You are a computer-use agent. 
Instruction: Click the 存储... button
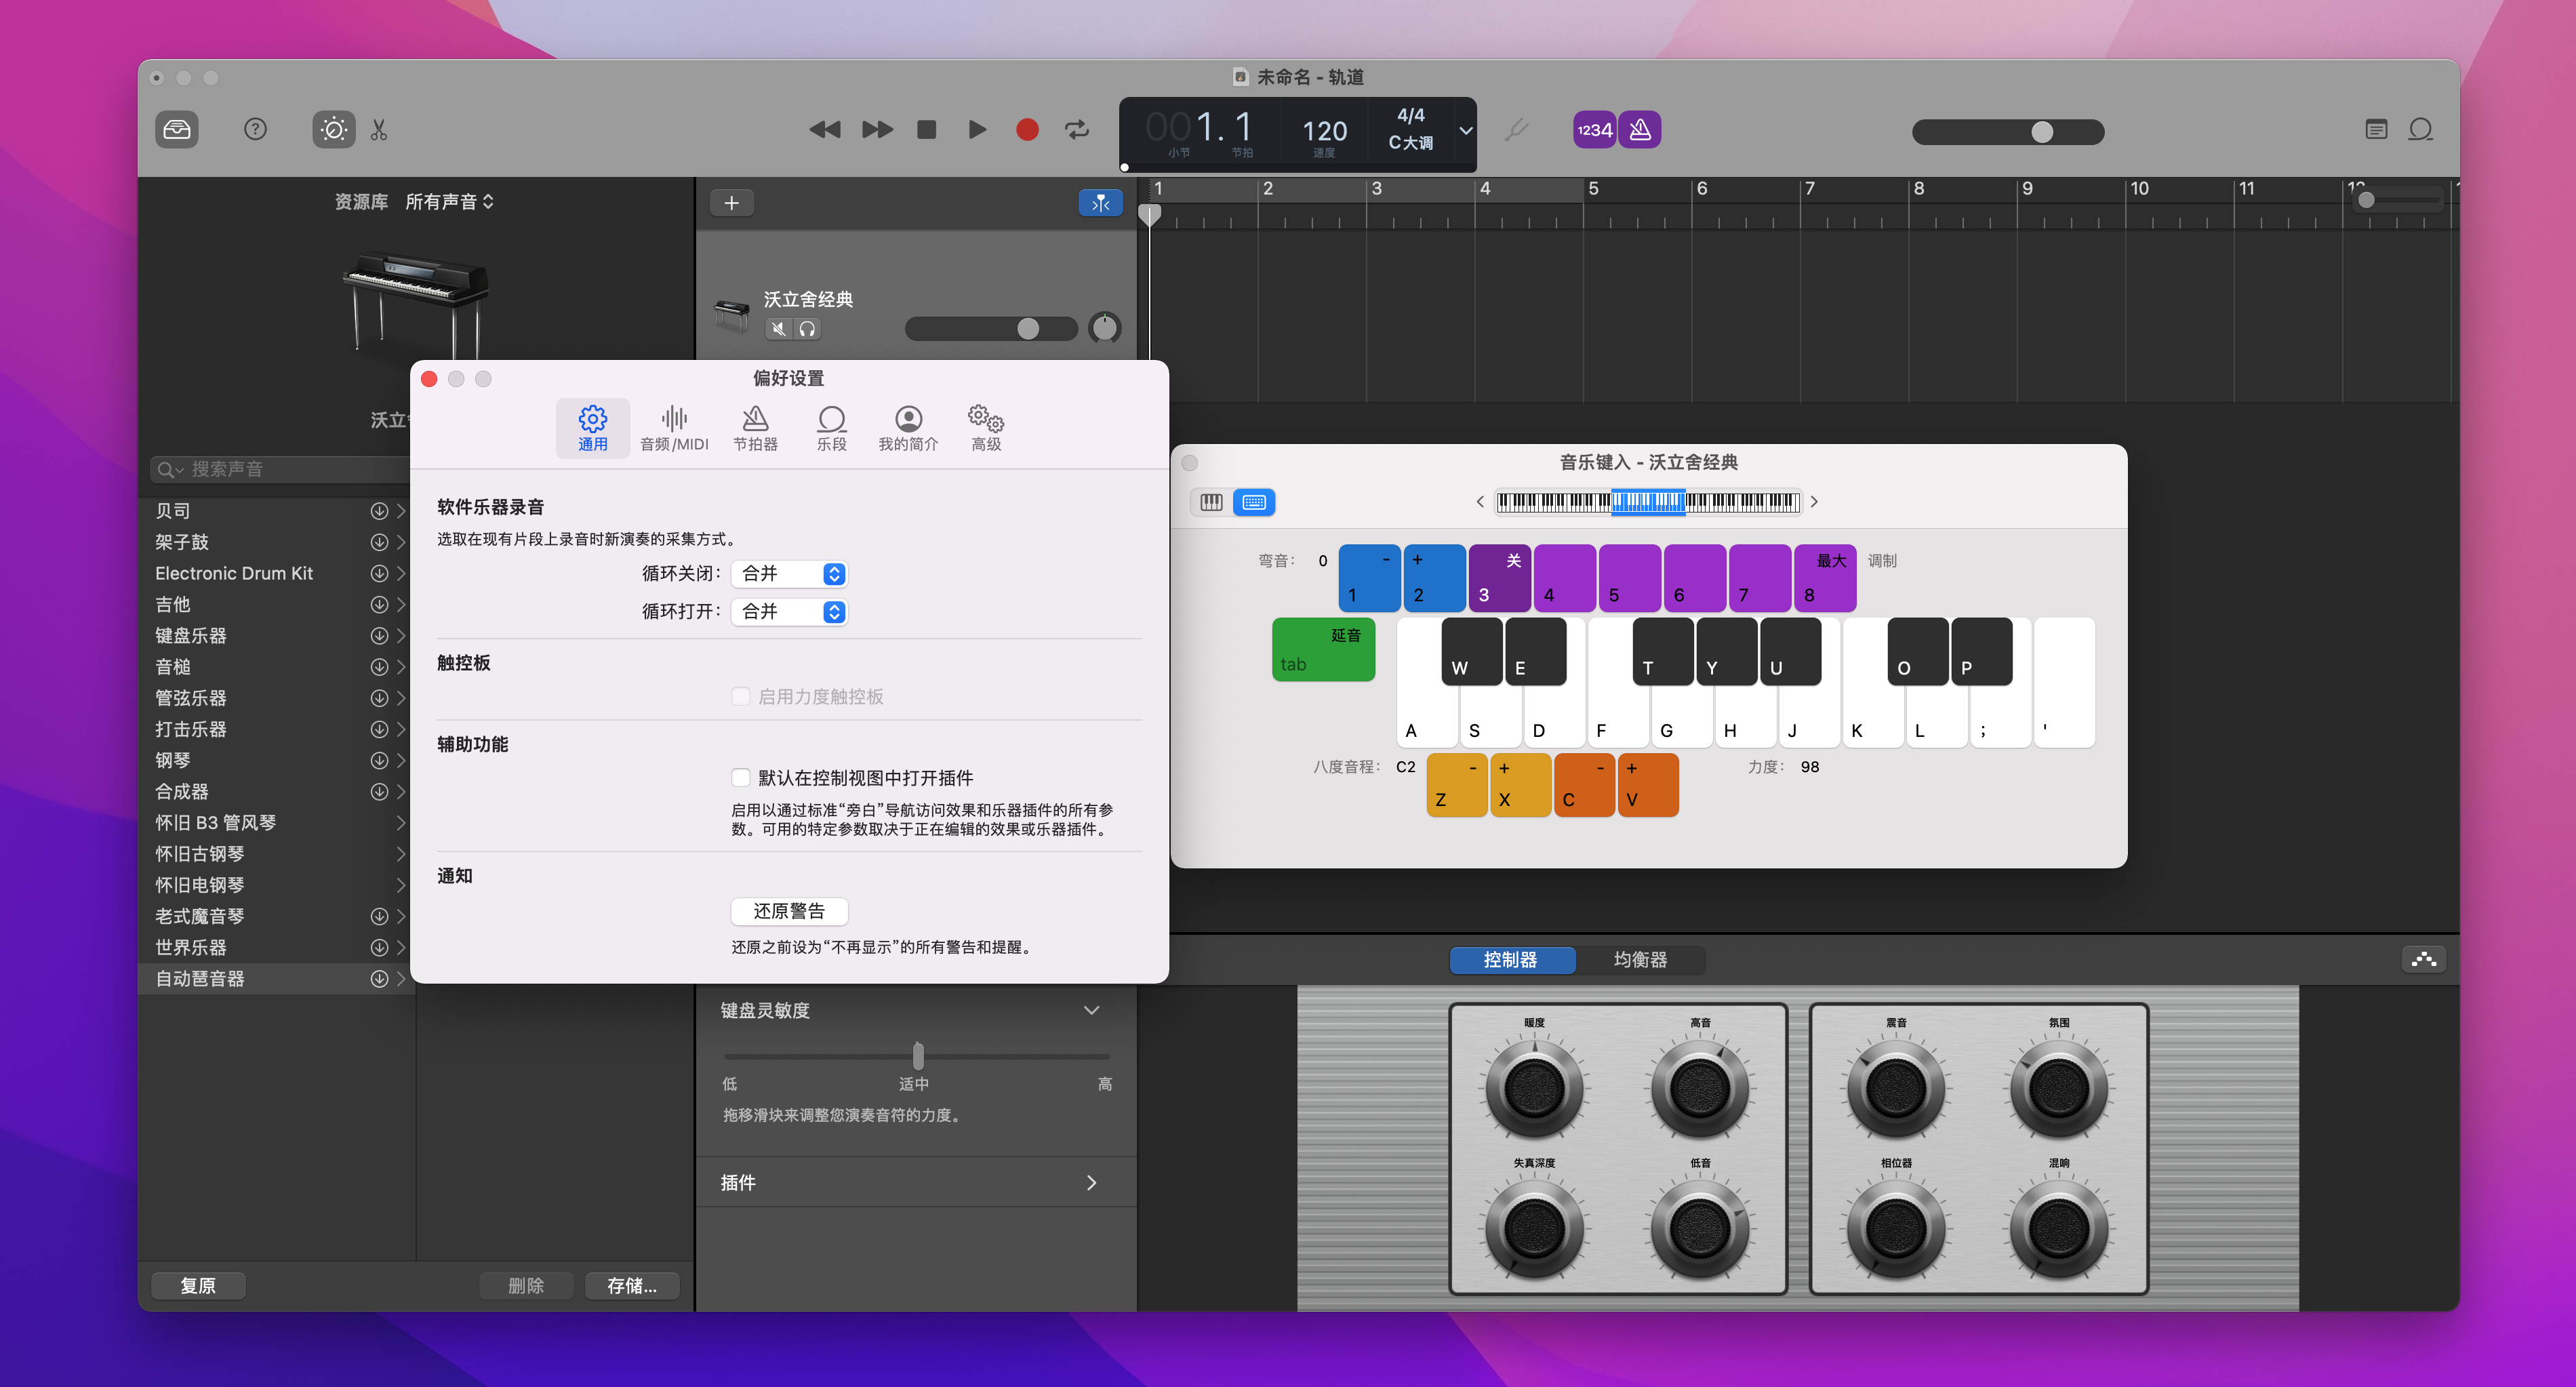coord(631,1286)
